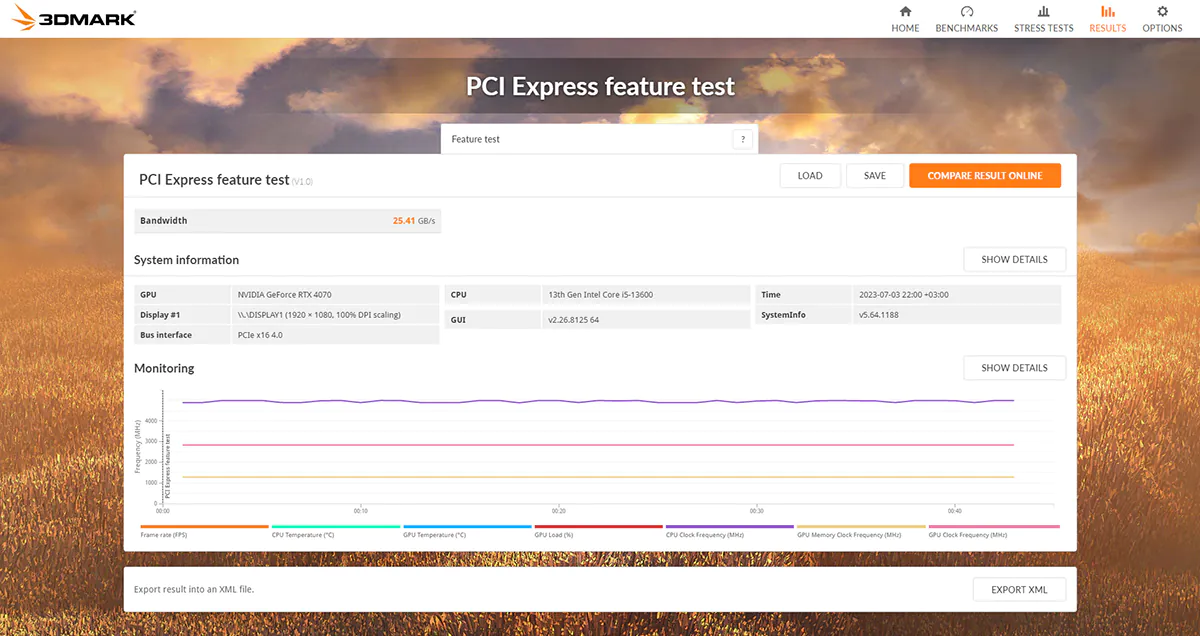Viewport: 1200px width, 636px height.
Task: Click the EXPORT XML button
Action: pos(1019,590)
